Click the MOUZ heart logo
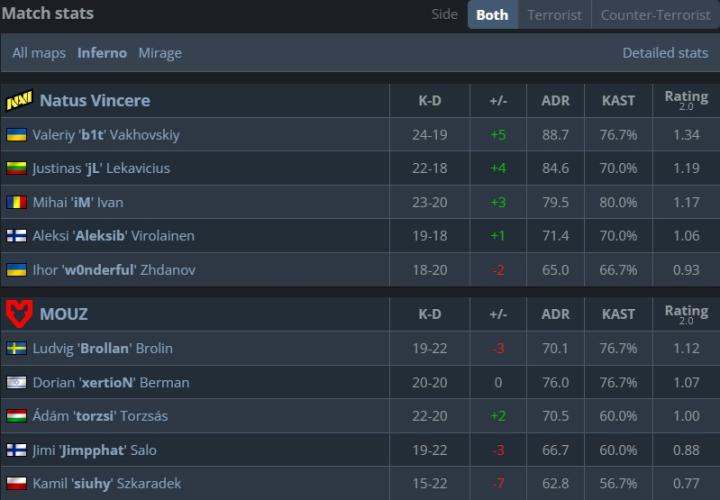 (18, 314)
